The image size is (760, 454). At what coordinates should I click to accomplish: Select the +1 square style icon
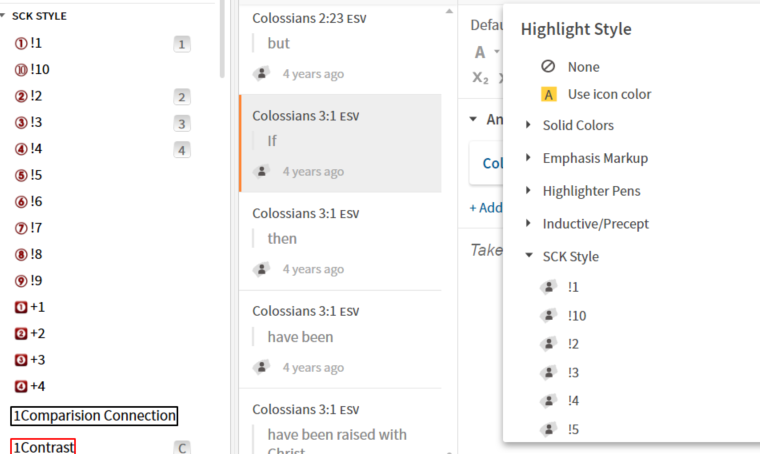pos(21,307)
